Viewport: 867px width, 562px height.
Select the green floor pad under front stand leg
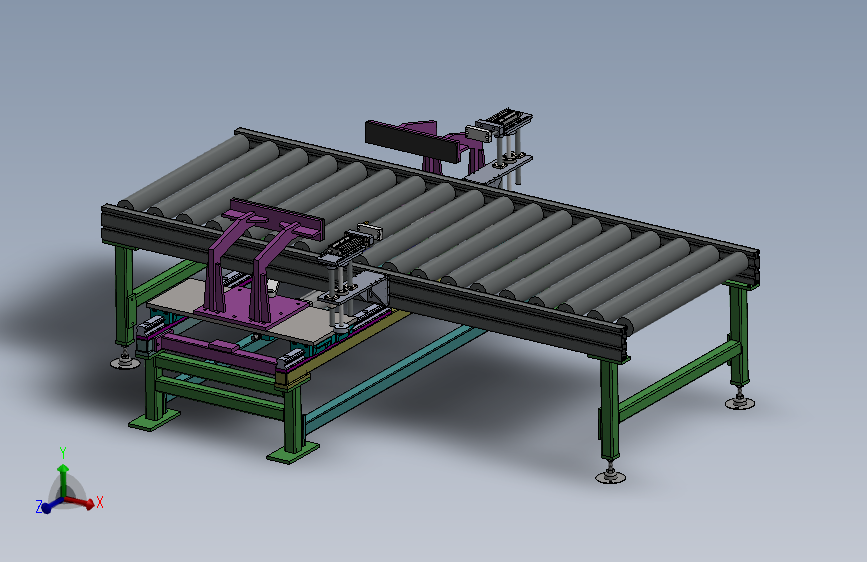[293, 452]
